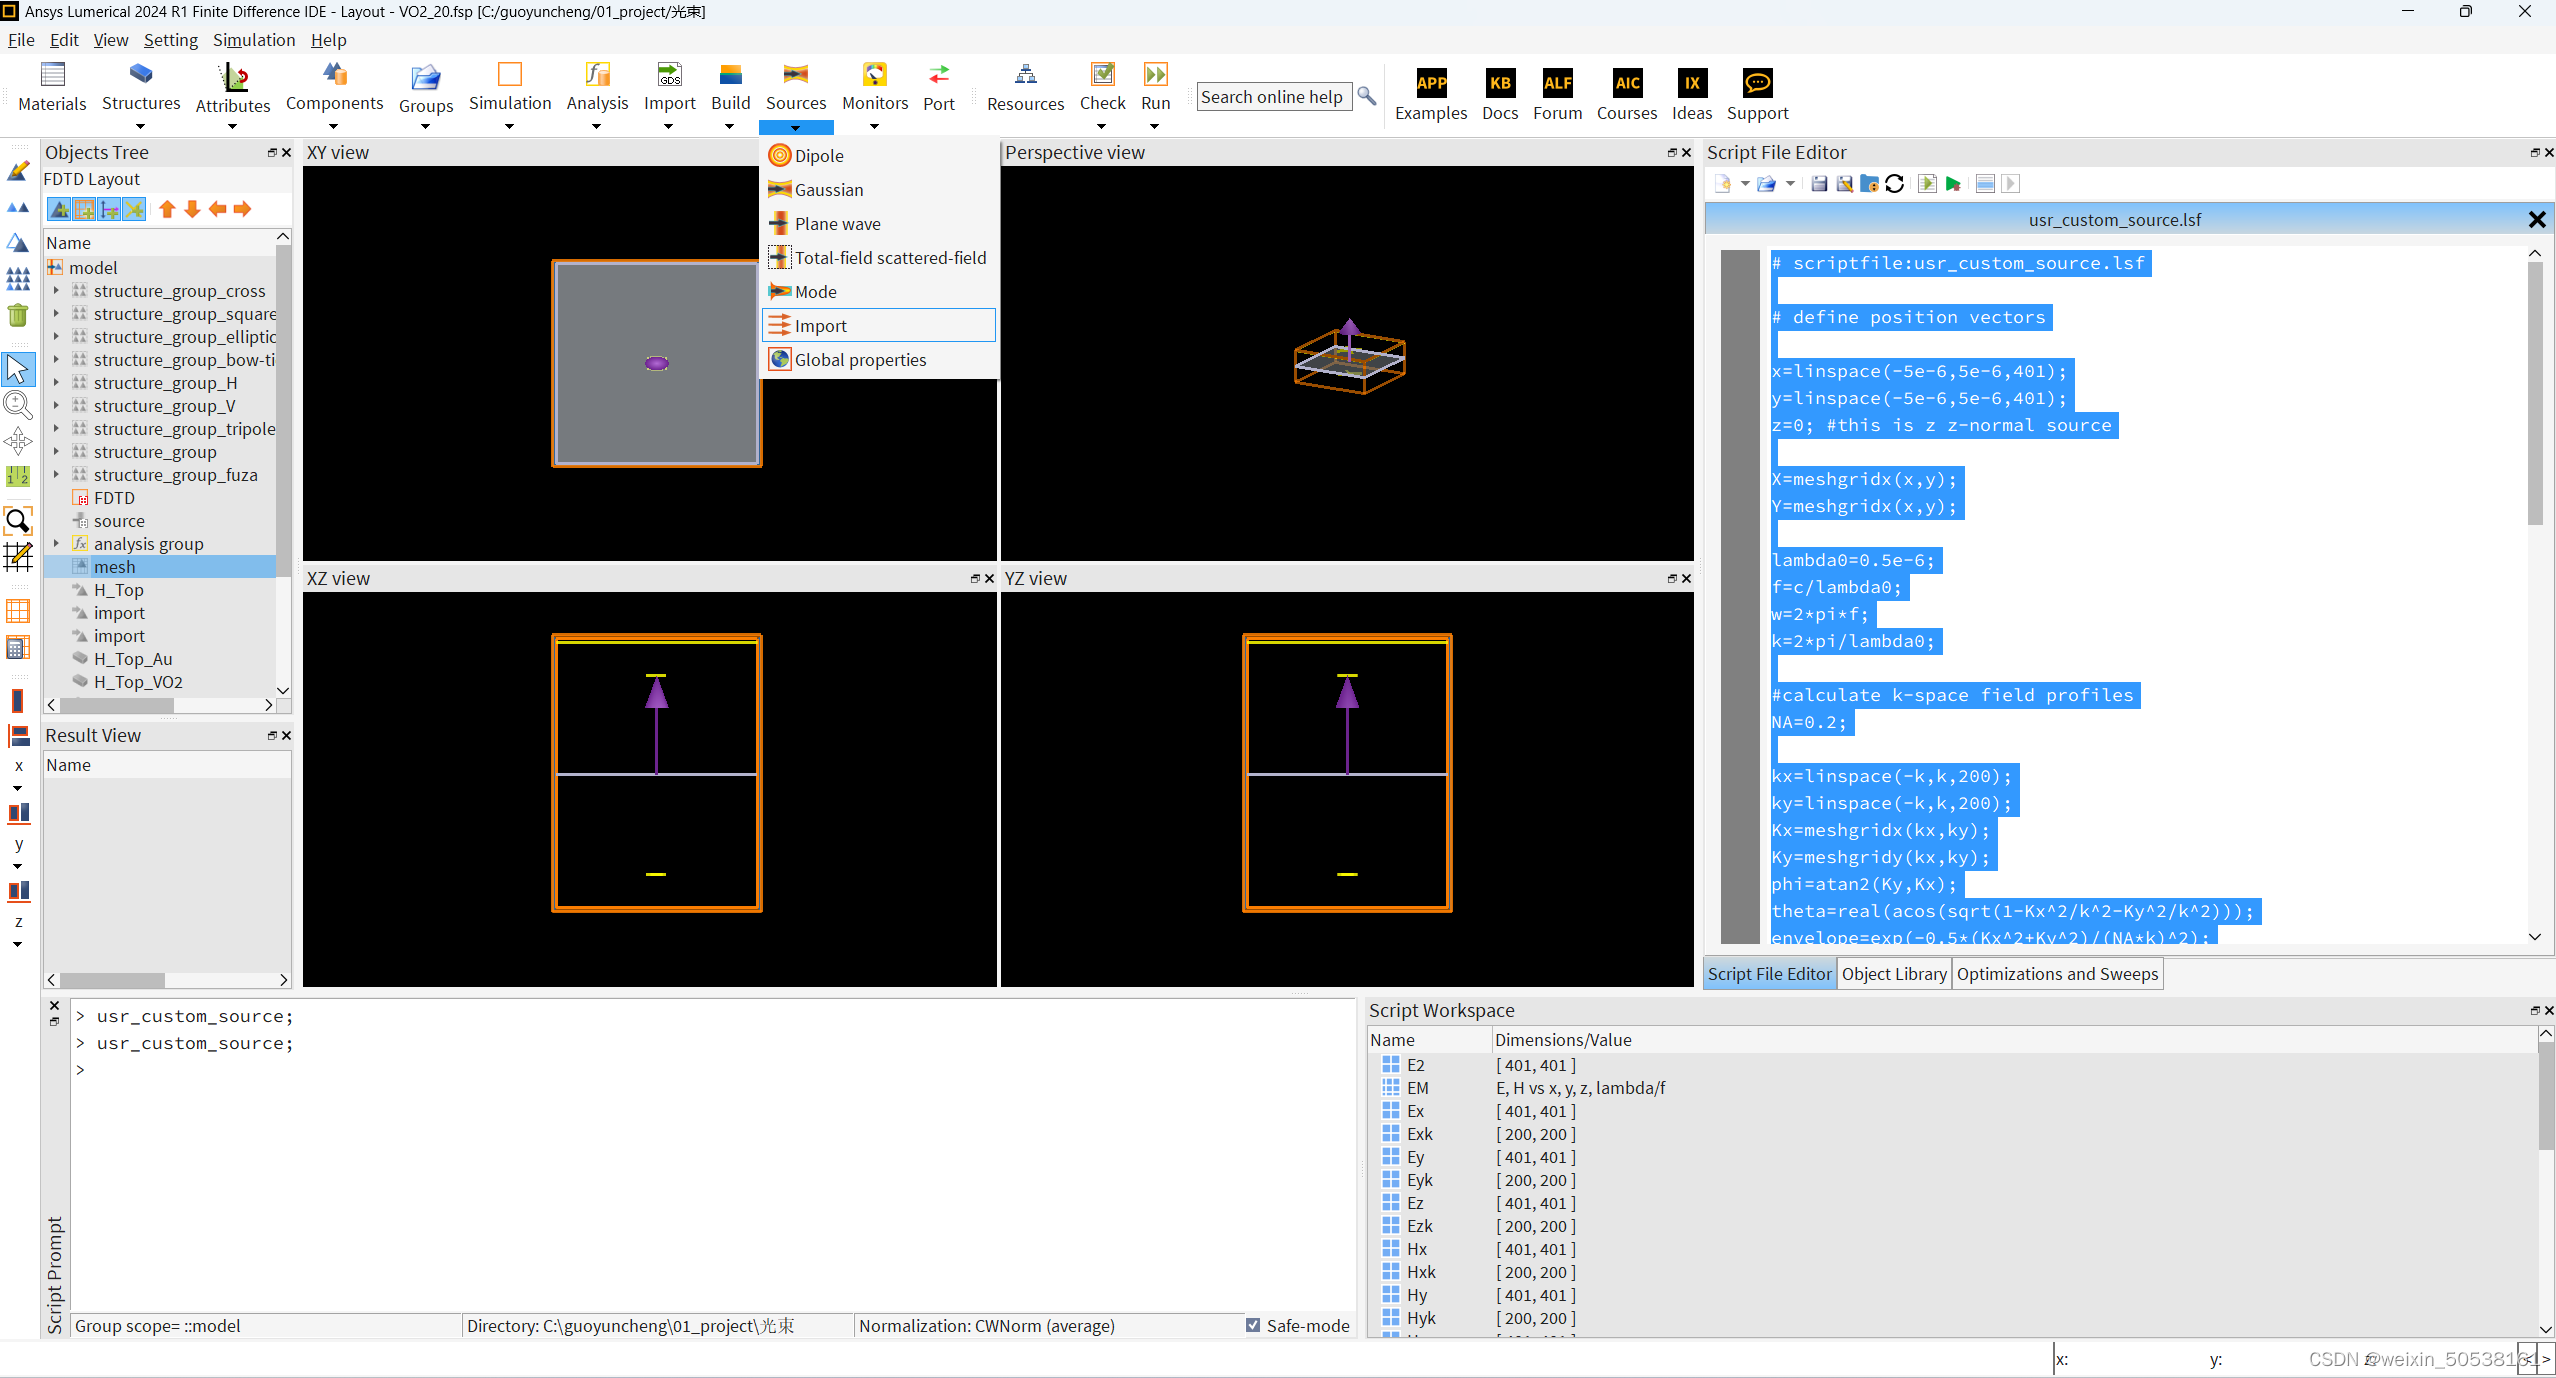Viewport: 2556px width, 1378px height.
Task: Switch to Optimizations and Sweeps tab
Action: [2057, 974]
